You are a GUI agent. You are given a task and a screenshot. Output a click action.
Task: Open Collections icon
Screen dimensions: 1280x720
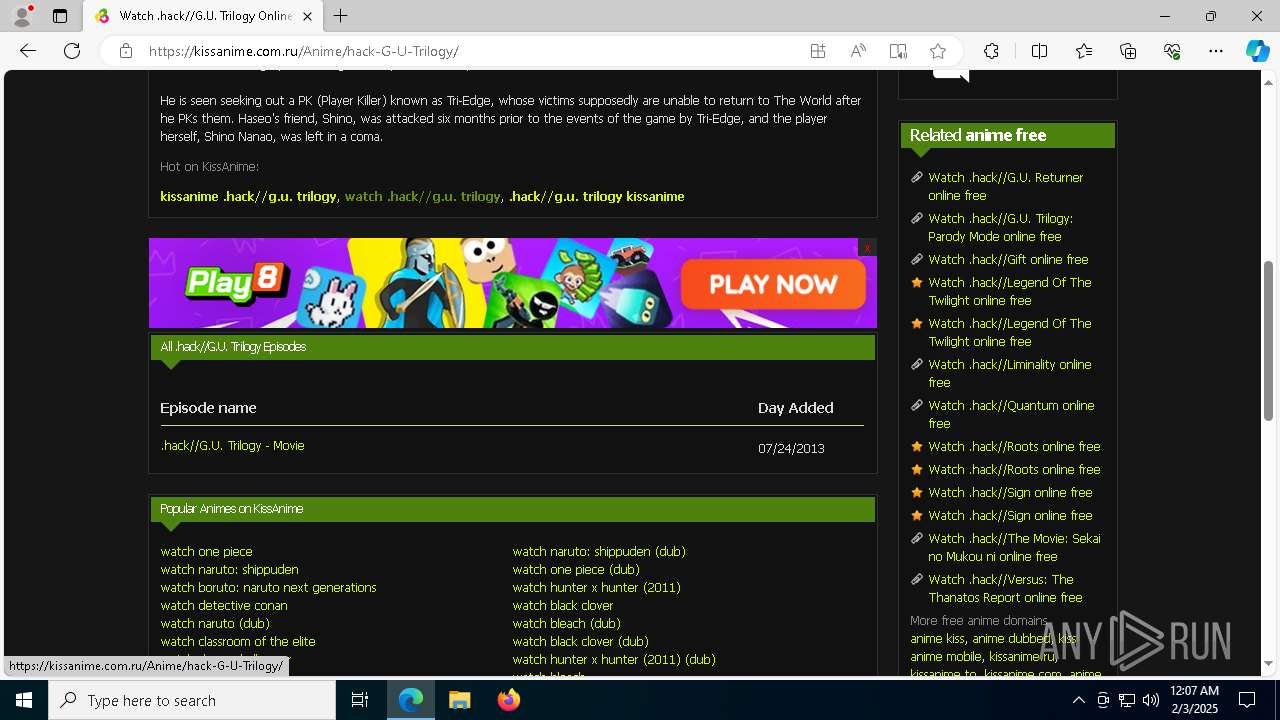pos(1128,51)
